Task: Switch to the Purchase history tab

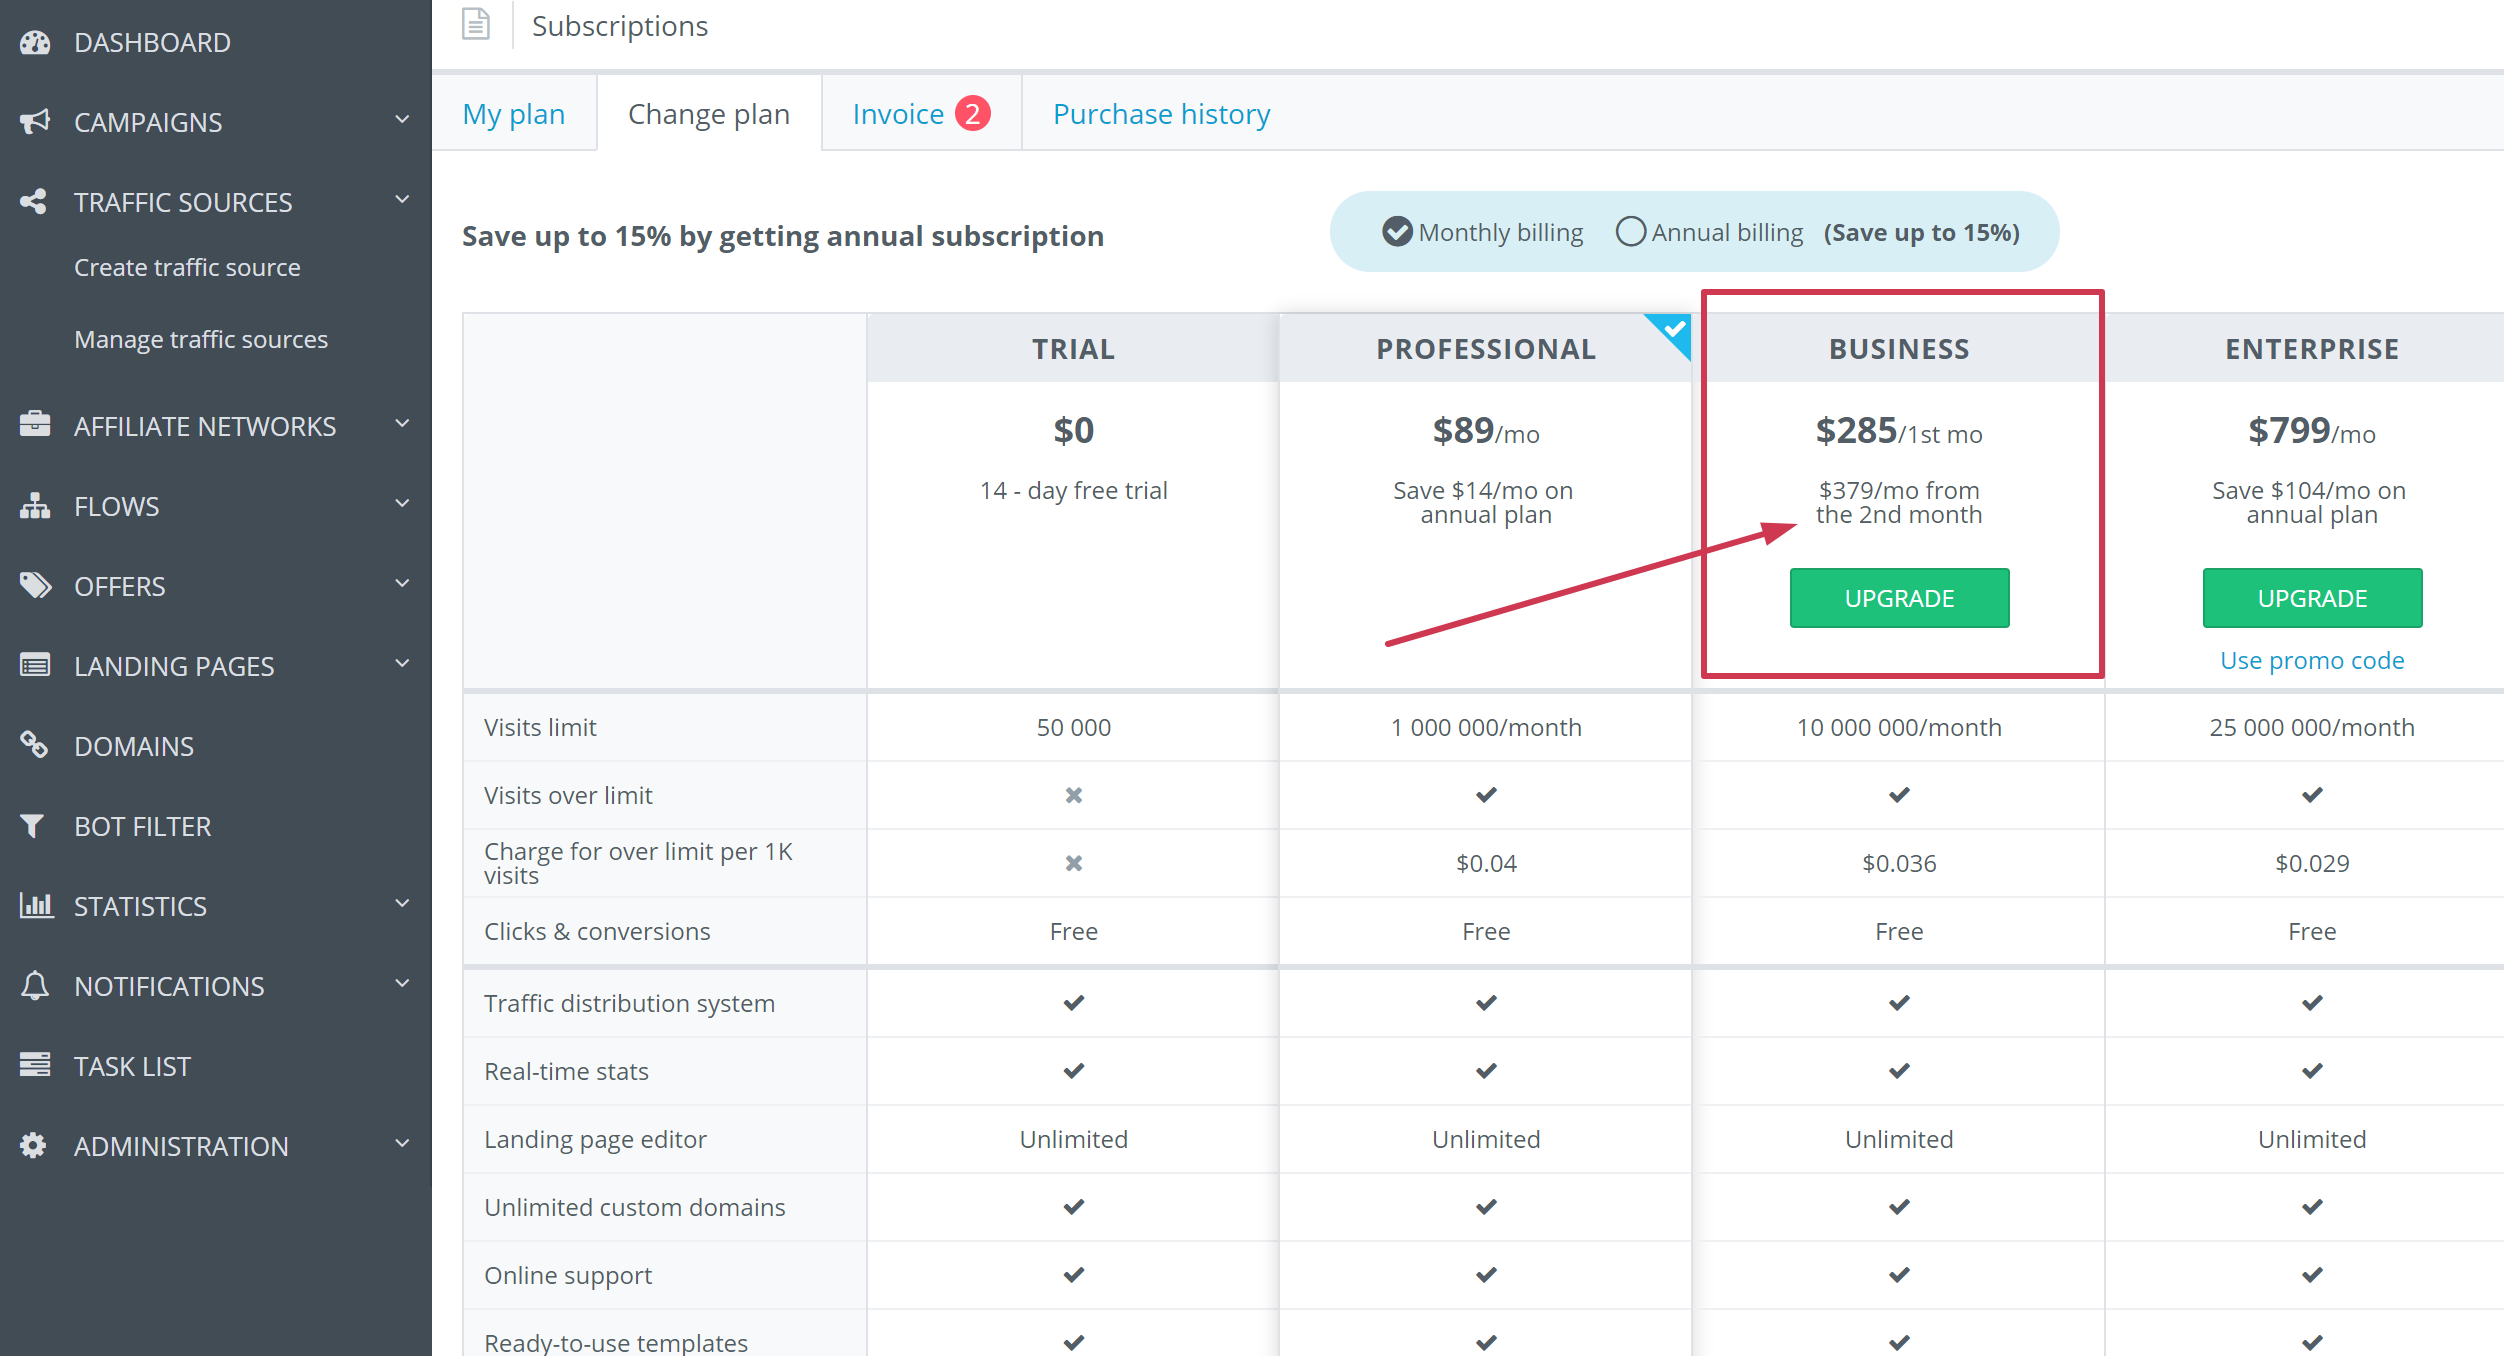Action: tap(1160, 113)
